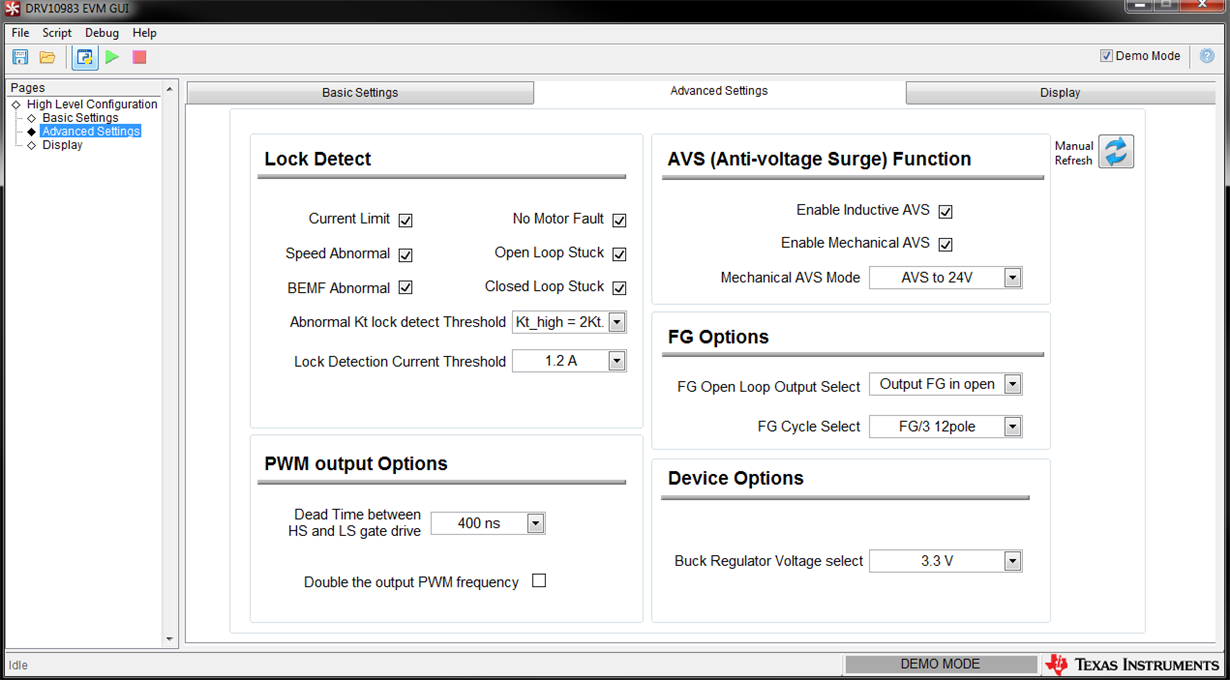Select Display in Pages tree
The image size is (1230, 680).
tap(62, 145)
